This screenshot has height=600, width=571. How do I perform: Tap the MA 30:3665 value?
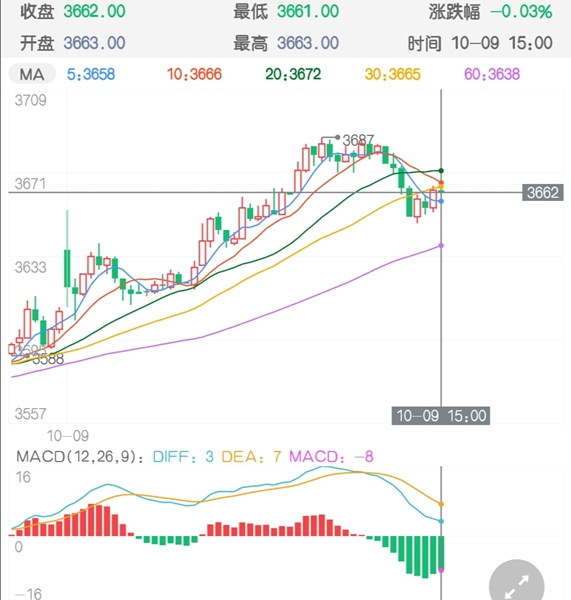[393, 74]
